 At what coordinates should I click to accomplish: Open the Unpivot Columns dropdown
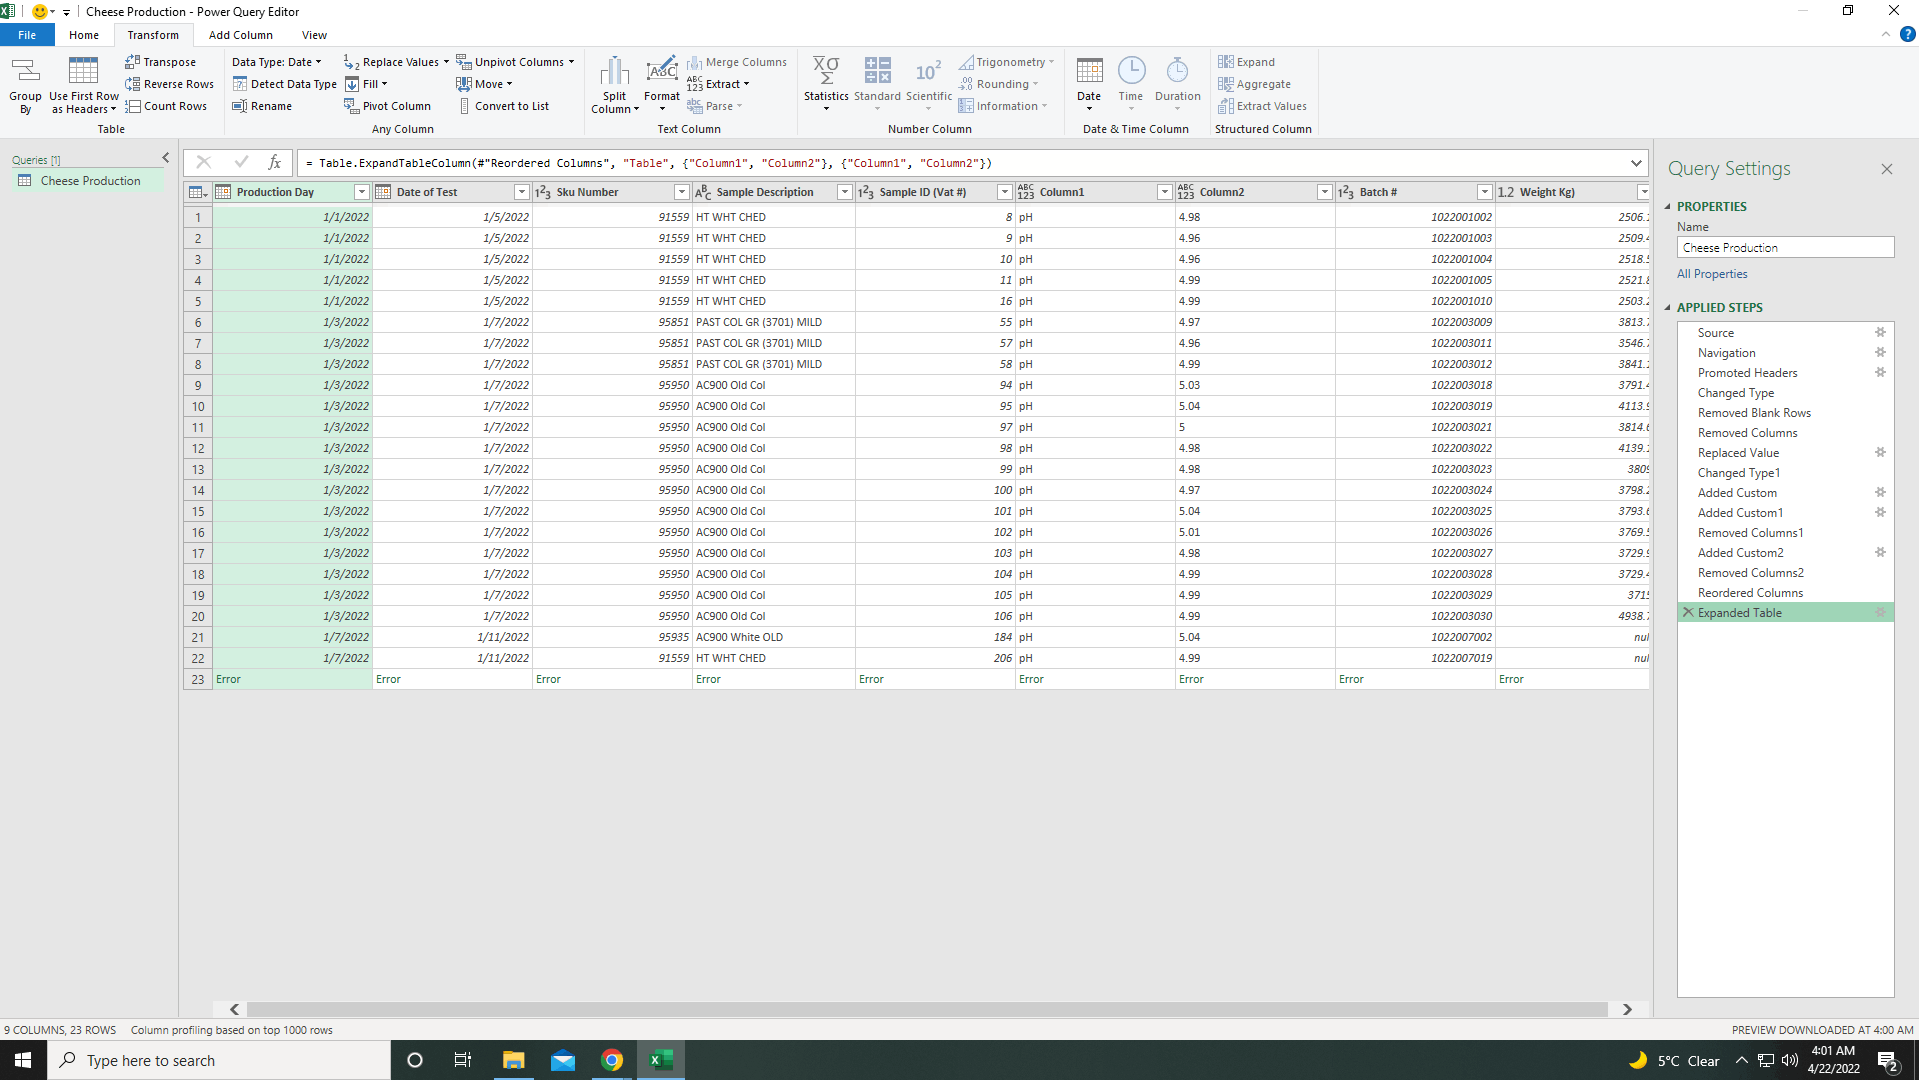[x=571, y=62]
